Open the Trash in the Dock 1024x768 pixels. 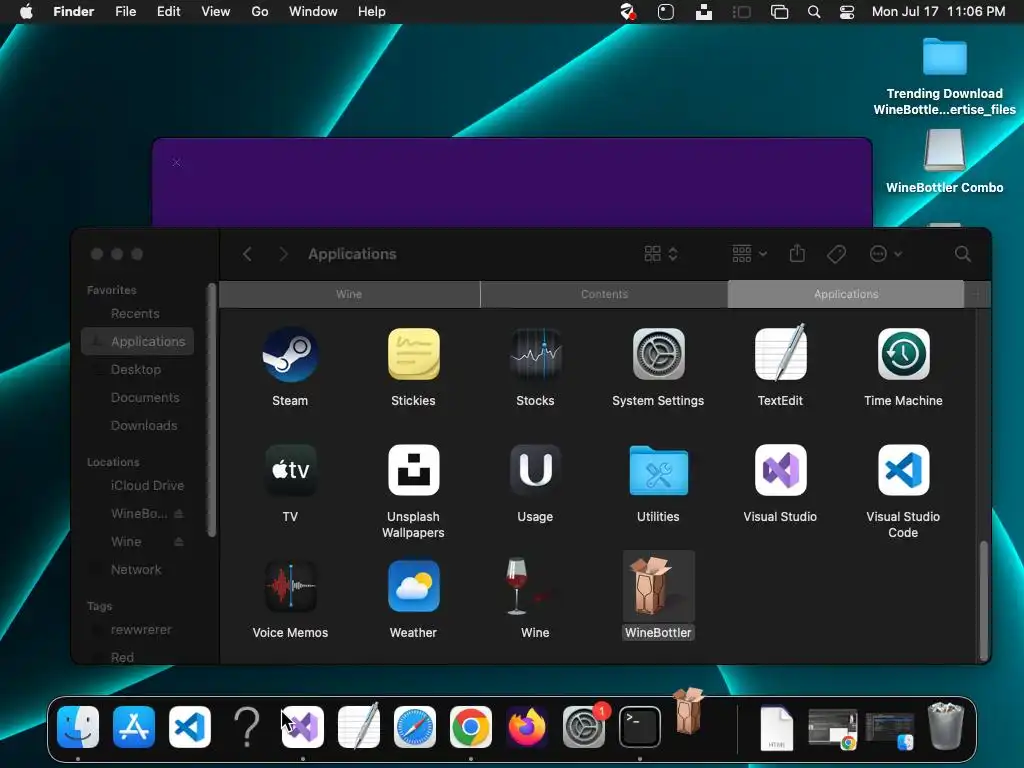946,726
